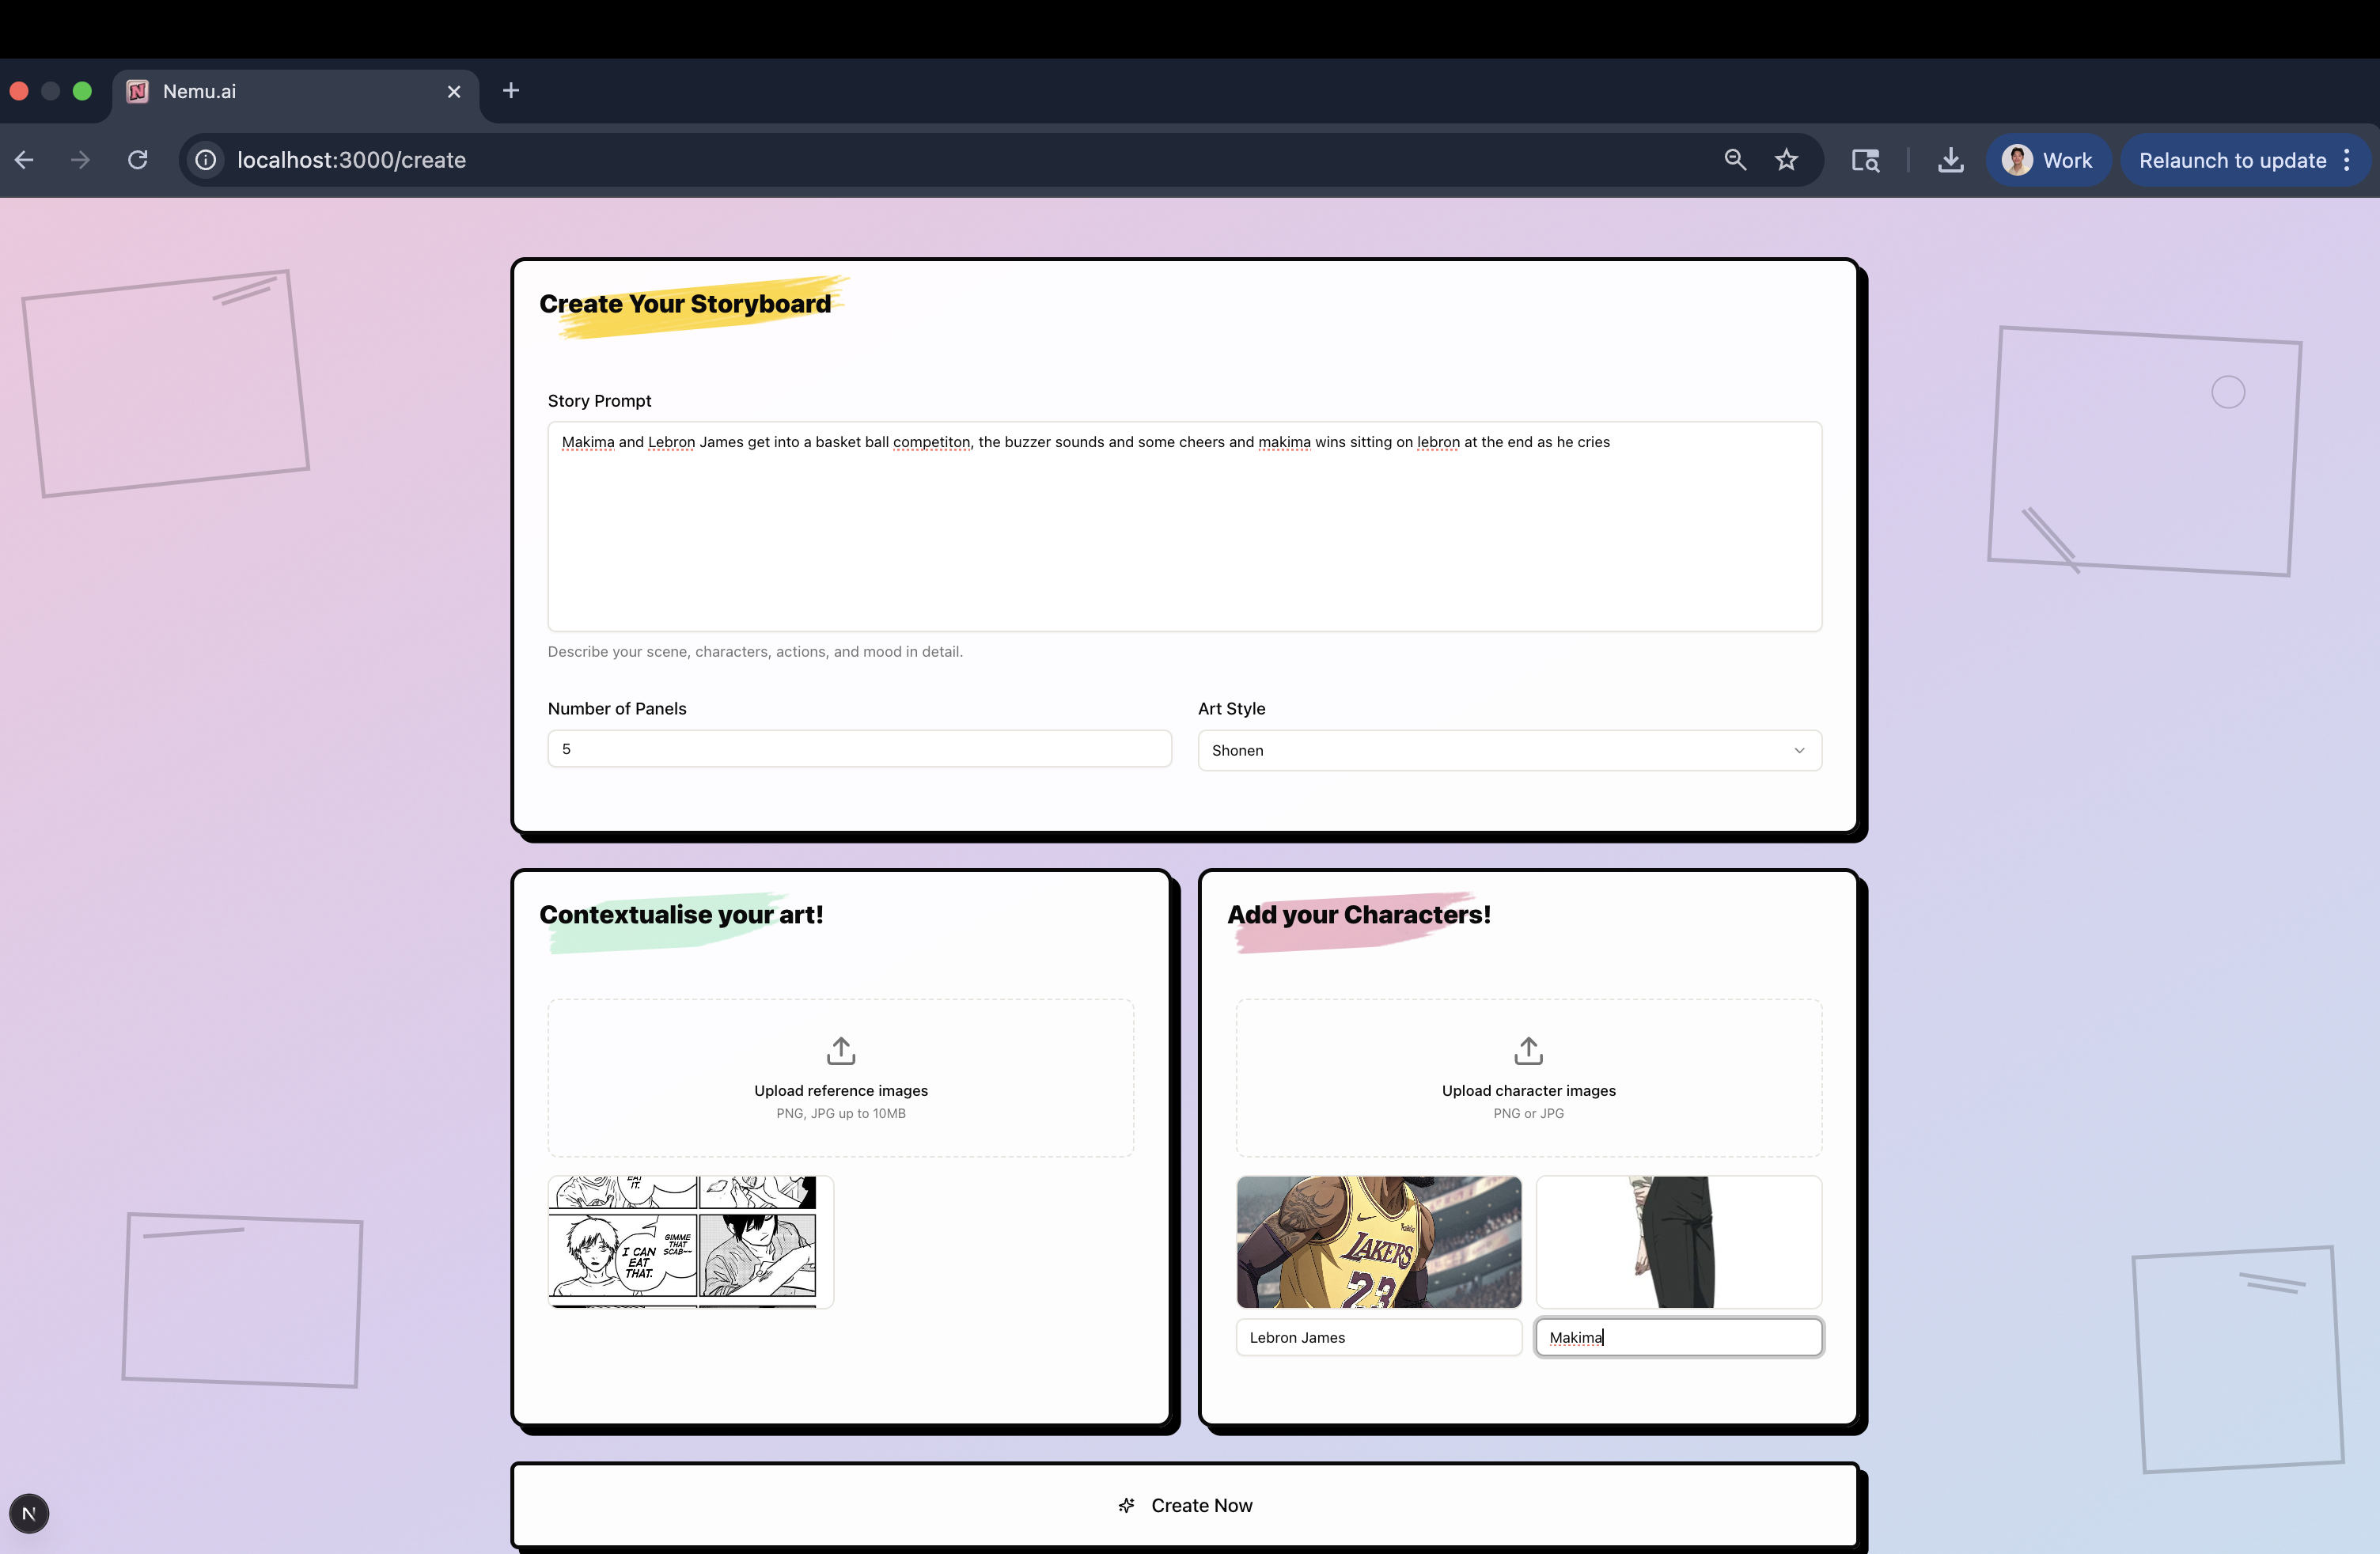Click the bookmark star icon
Image resolution: width=2380 pixels, height=1554 pixels.
pos(1786,160)
